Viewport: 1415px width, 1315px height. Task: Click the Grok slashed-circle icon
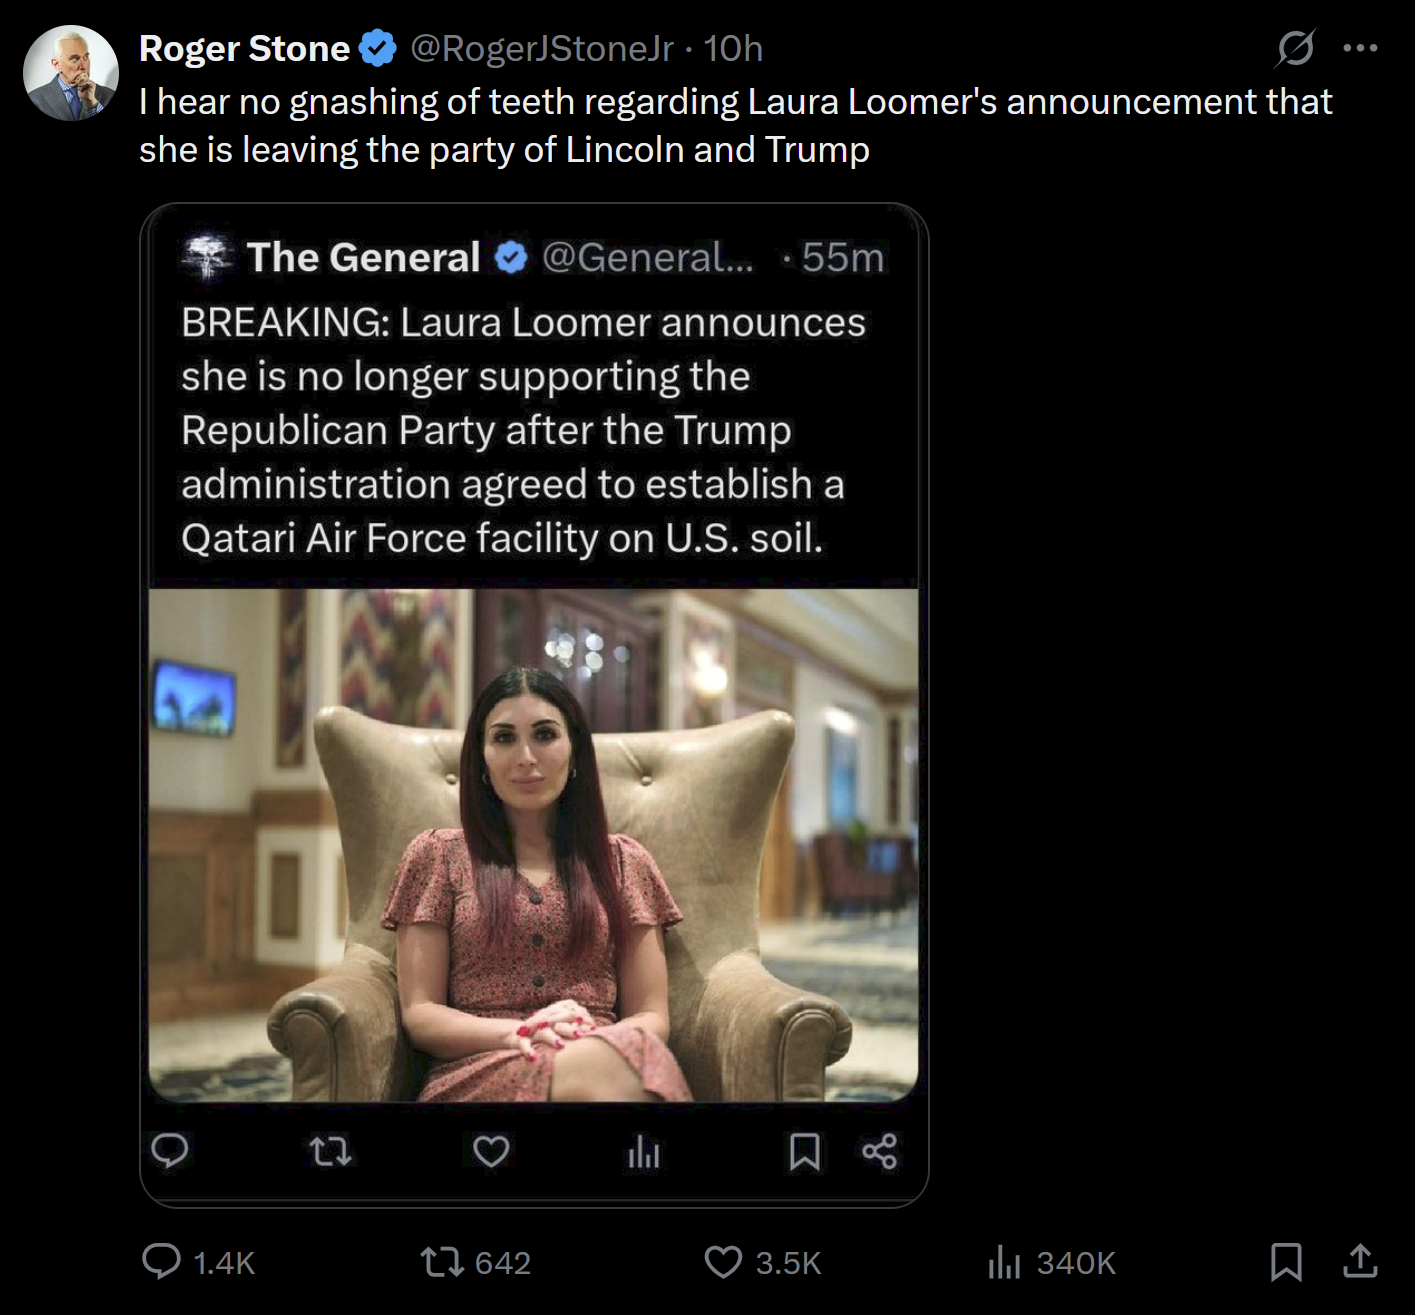point(1296,48)
